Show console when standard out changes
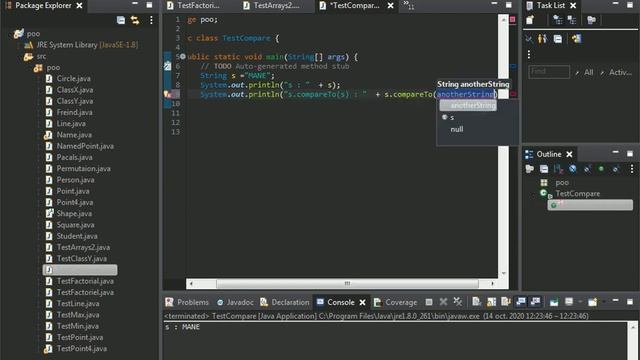The image size is (640, 360). tap(521, 302)
